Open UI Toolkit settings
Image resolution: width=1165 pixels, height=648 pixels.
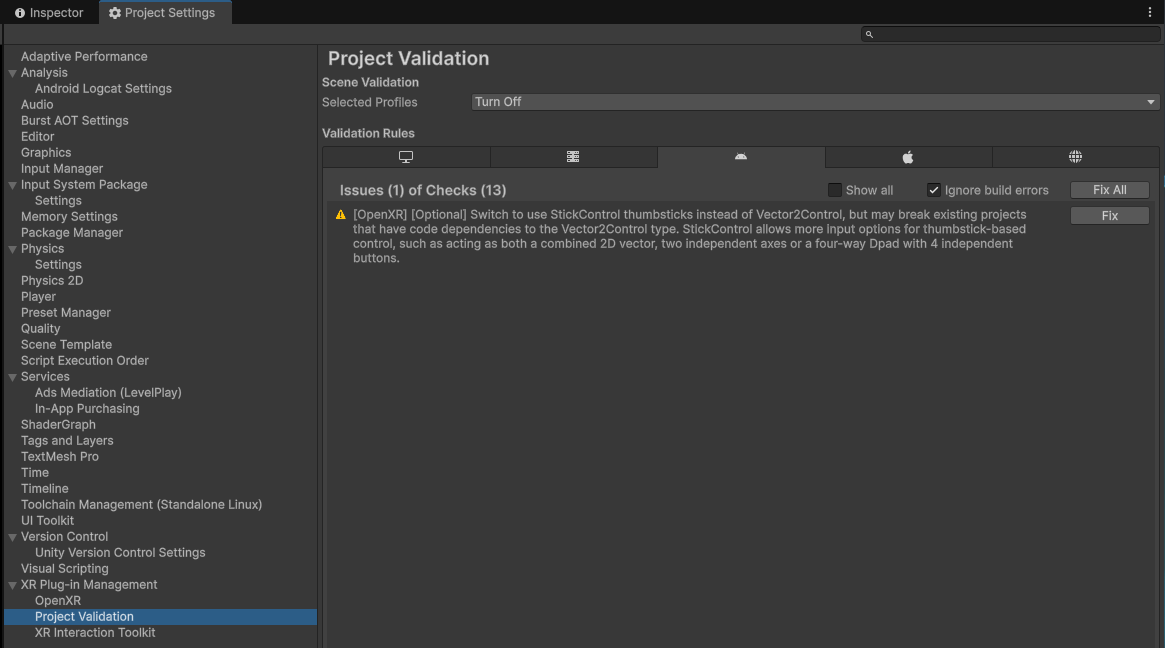(x=47, y=521)
